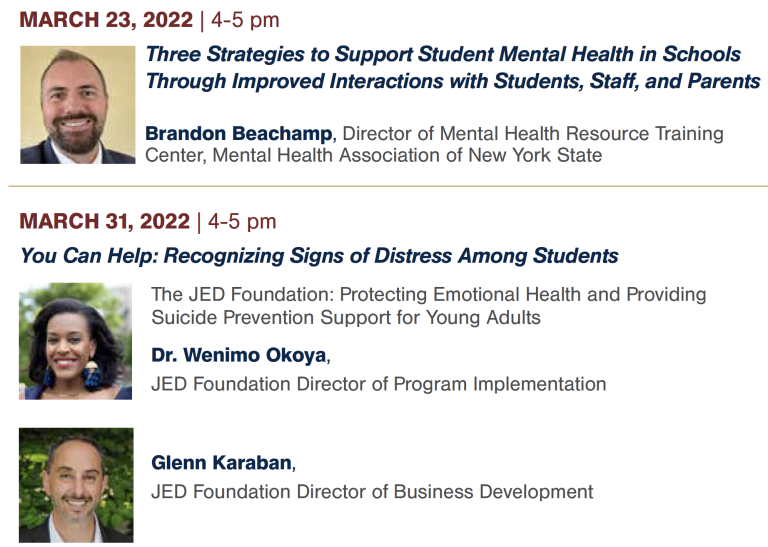Open the Three Strategies to Support Student Mental Health title
This screenshot has width=768, height=547.
tap(443, 54)
